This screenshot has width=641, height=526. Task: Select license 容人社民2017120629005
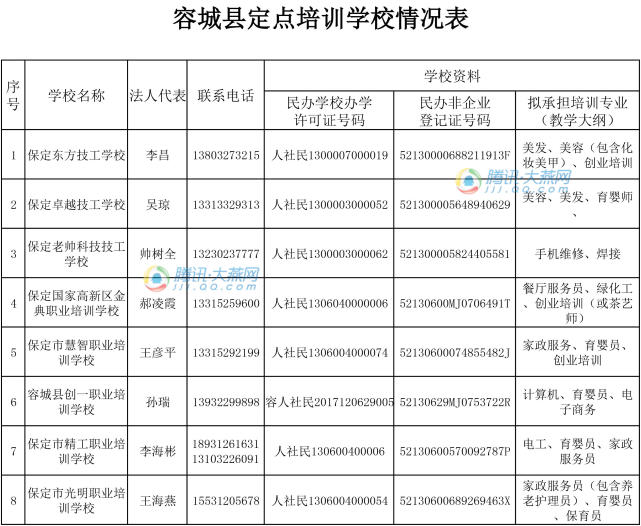tap(330, 402)
